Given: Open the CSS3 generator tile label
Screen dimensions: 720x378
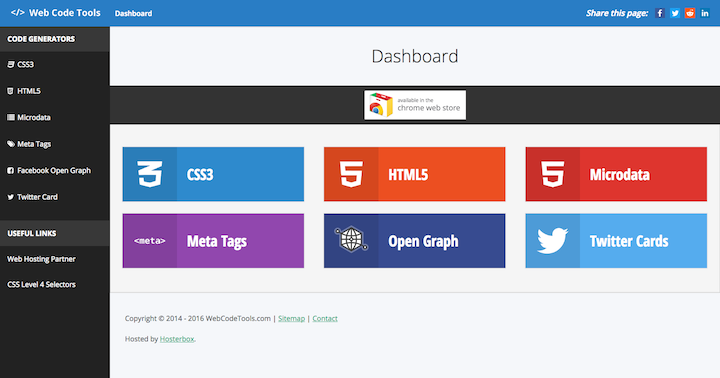Looking at the screenshot, I should (x=200, y=175).
